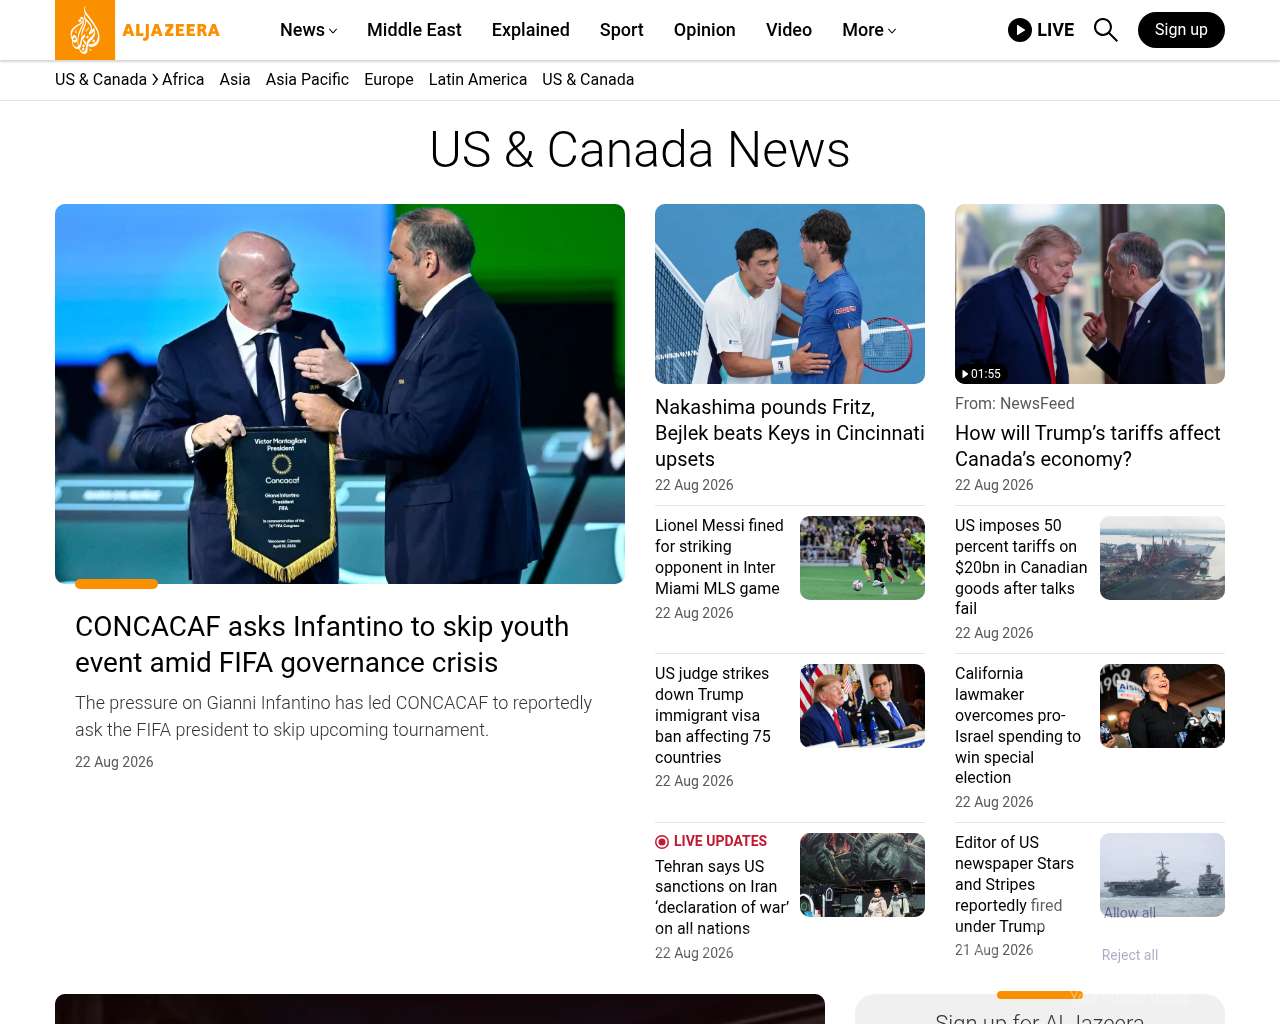
Task: Open the Explained menu item
Action: click(x=531, y=30)
